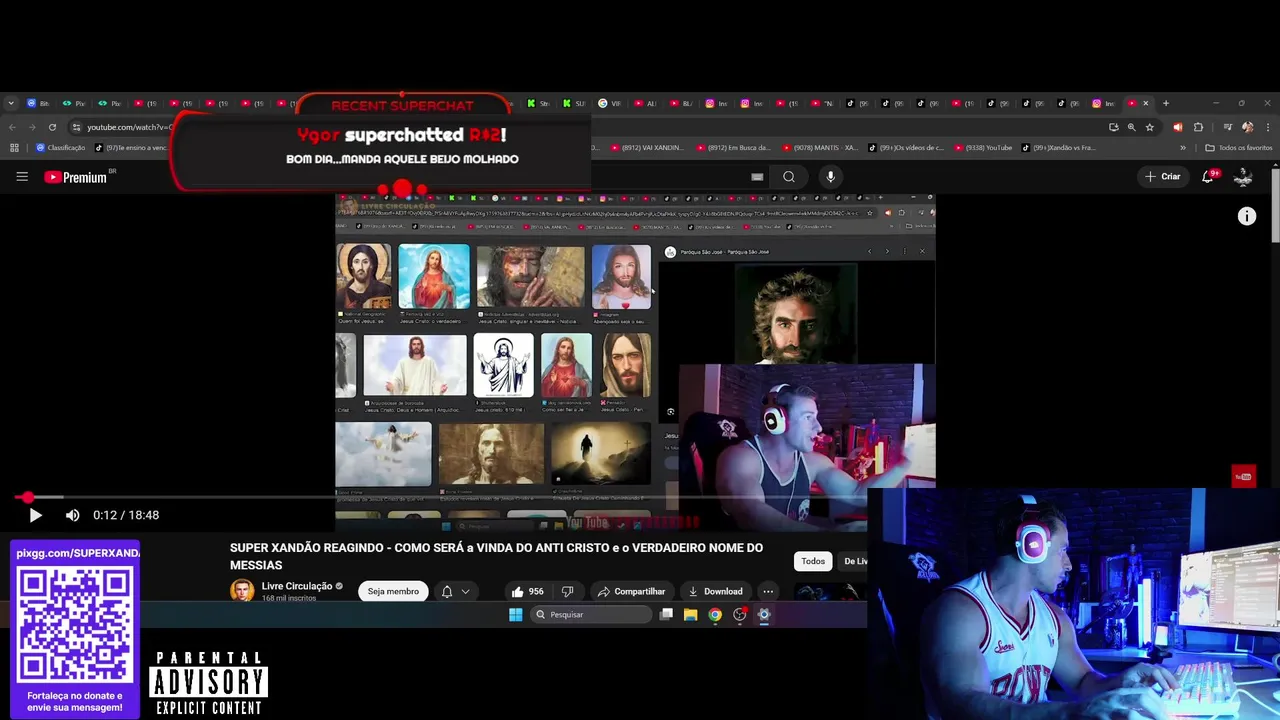1280x720 pixels.
Task: Open the Todos os favoritos folder
Action: [x=1238, y=148]
